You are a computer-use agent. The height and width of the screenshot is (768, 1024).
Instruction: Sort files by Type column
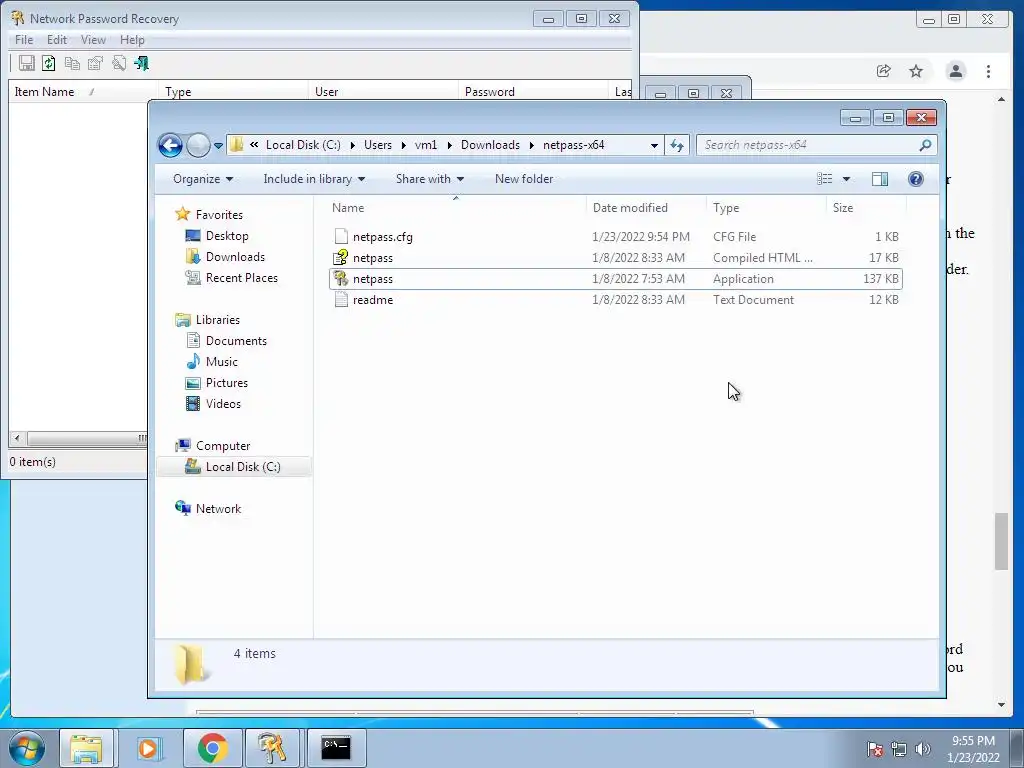(x=766, y=208)
